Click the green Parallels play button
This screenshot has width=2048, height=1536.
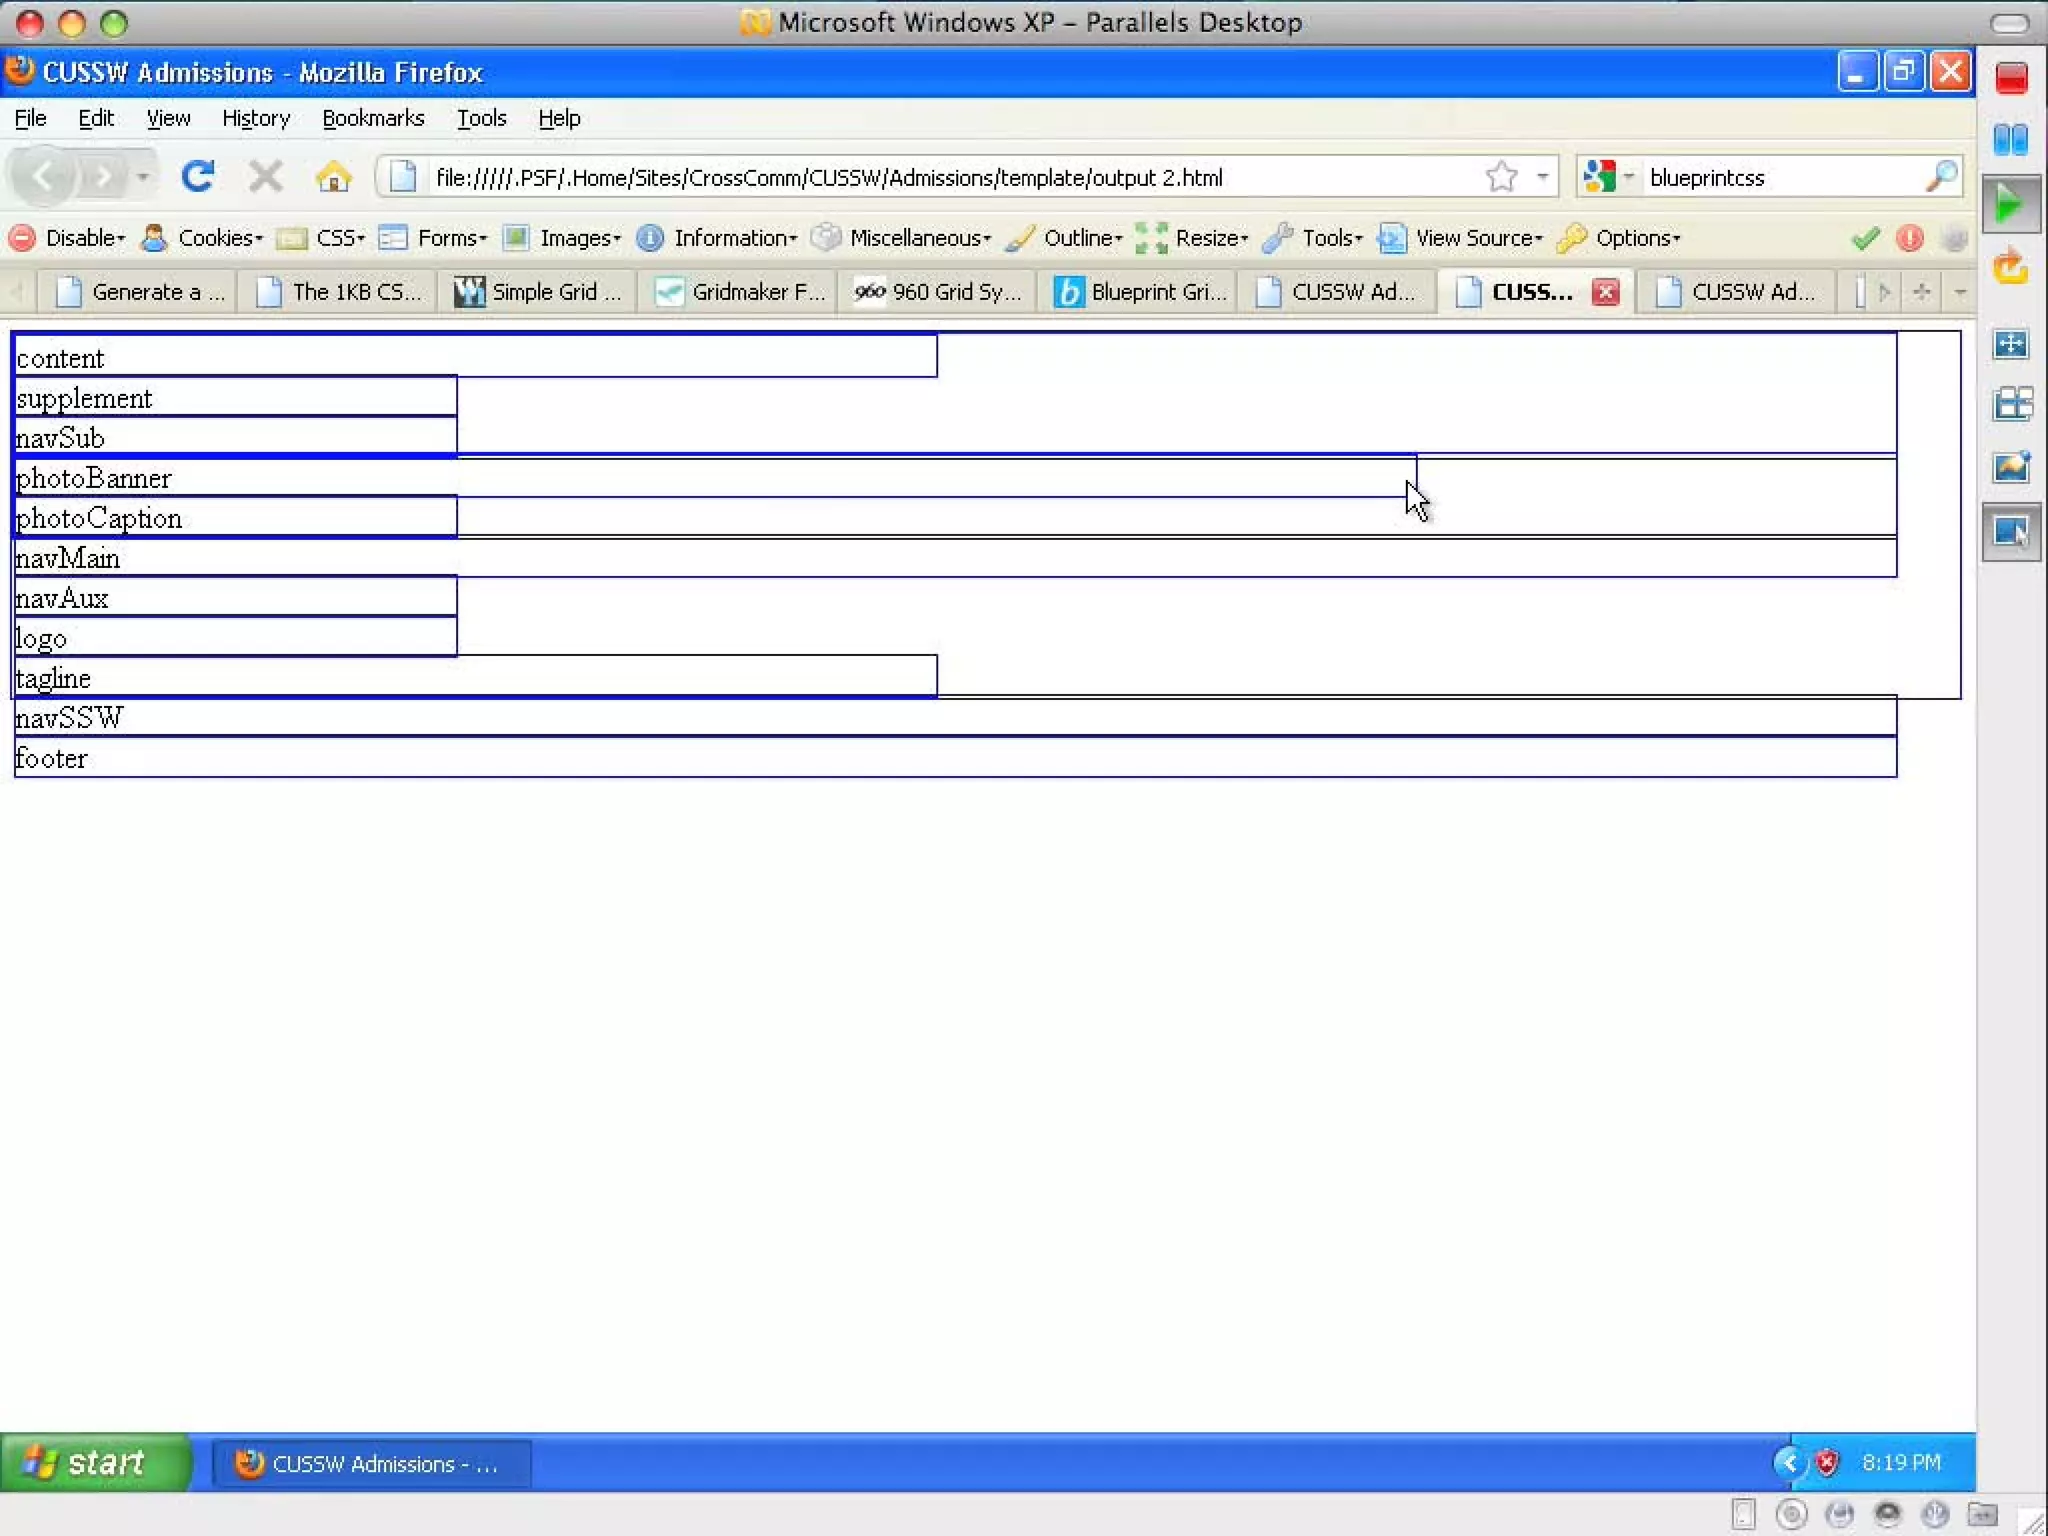[2009, 205]
